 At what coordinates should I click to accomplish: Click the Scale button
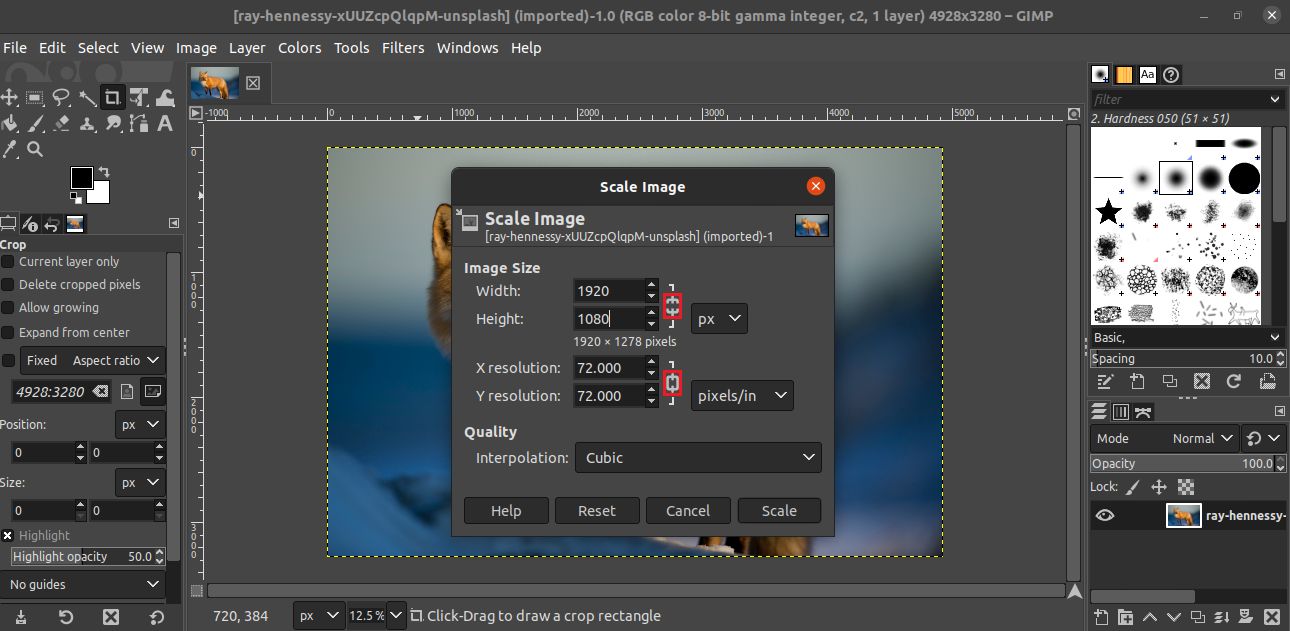pyautogui.click(x=779, y=510)
